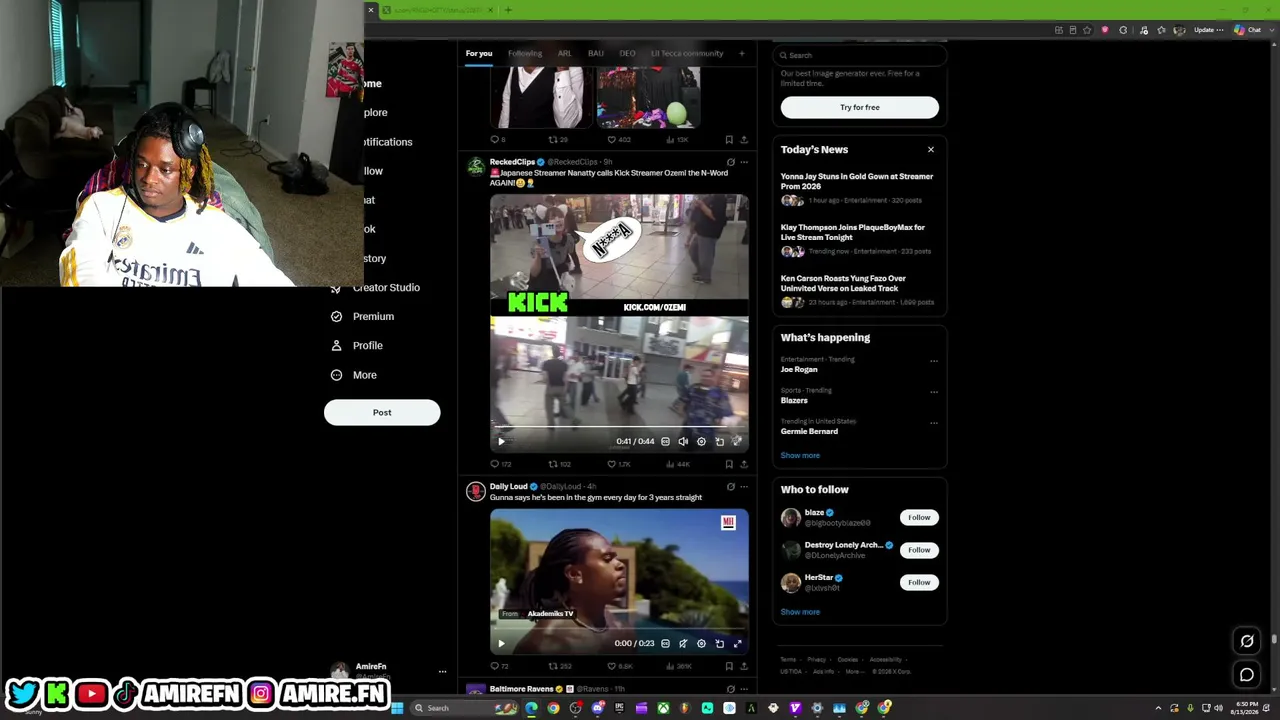Screen dimensions: 1280x720
Task: Open more options for ReckedClips post
Action: (743, 162)
